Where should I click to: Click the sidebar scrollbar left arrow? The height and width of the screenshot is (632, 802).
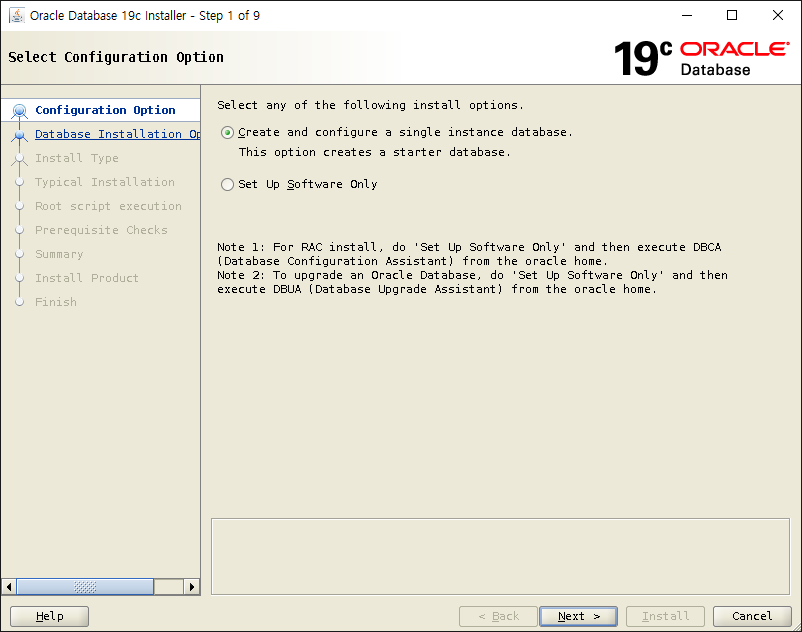coord(9,586)
